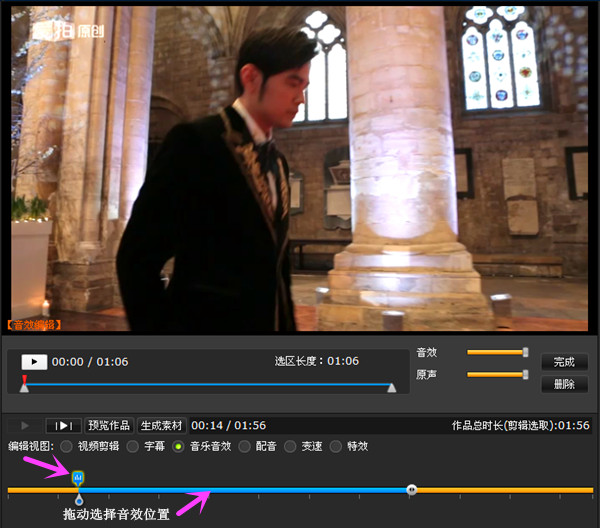Image resolution: width=600 pixels, height=528 pixels.
Task: Choose the 变速 edit view
Action: [x=290, y=446]
